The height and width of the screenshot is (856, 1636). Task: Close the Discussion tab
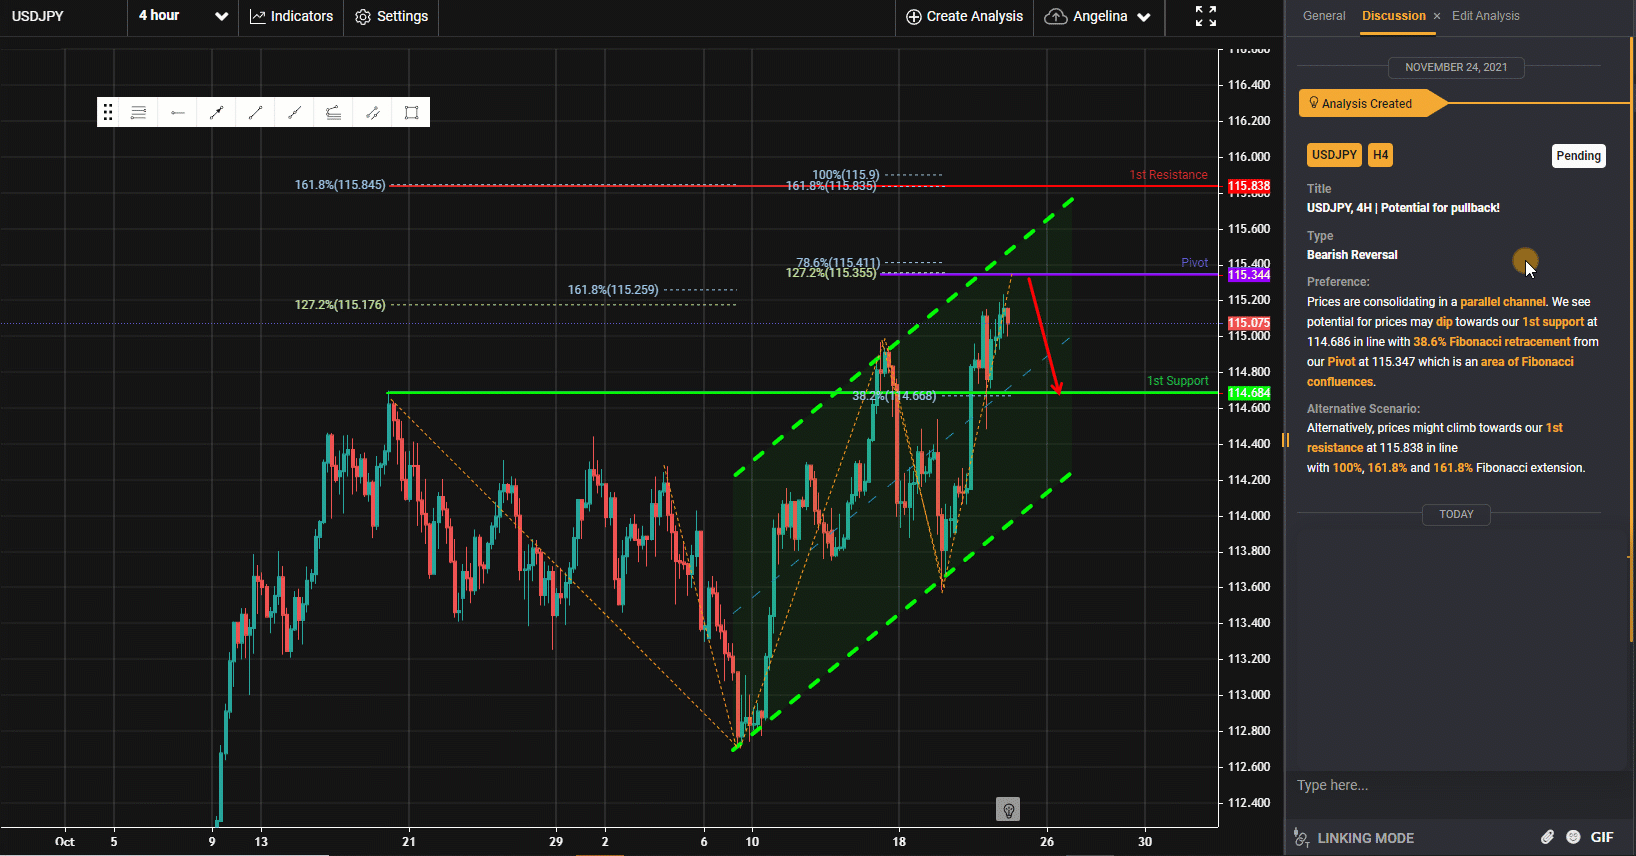1437,16
